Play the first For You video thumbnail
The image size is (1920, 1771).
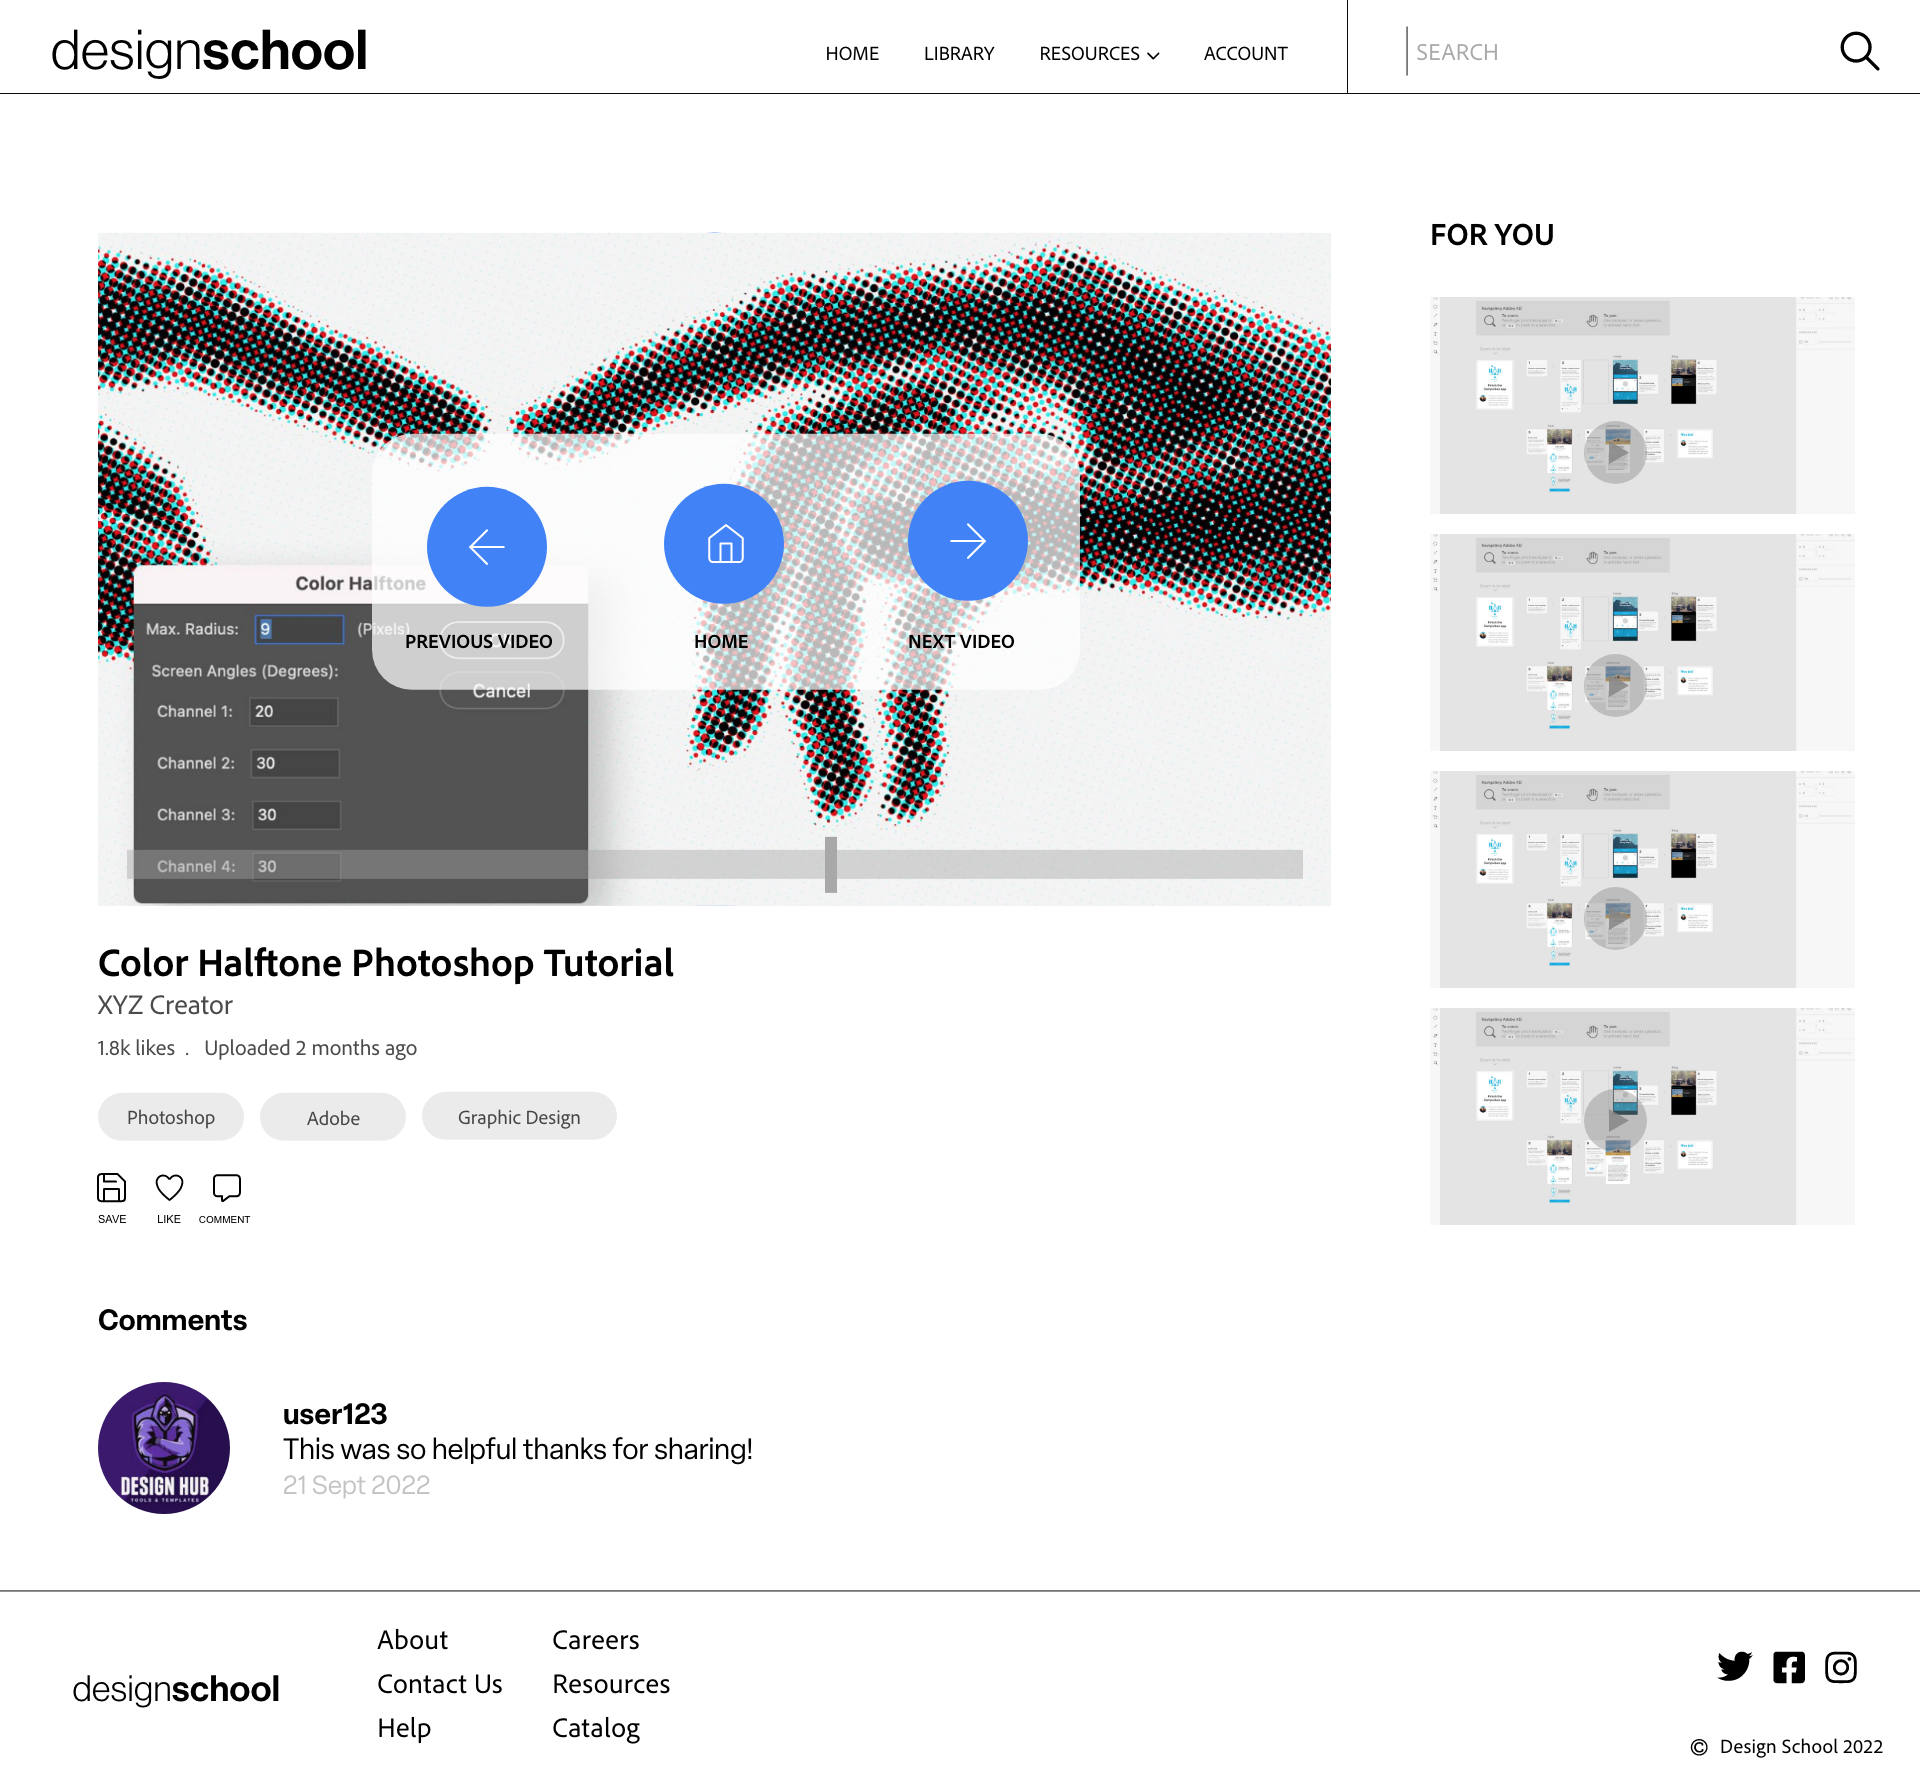pos(1615,452)
